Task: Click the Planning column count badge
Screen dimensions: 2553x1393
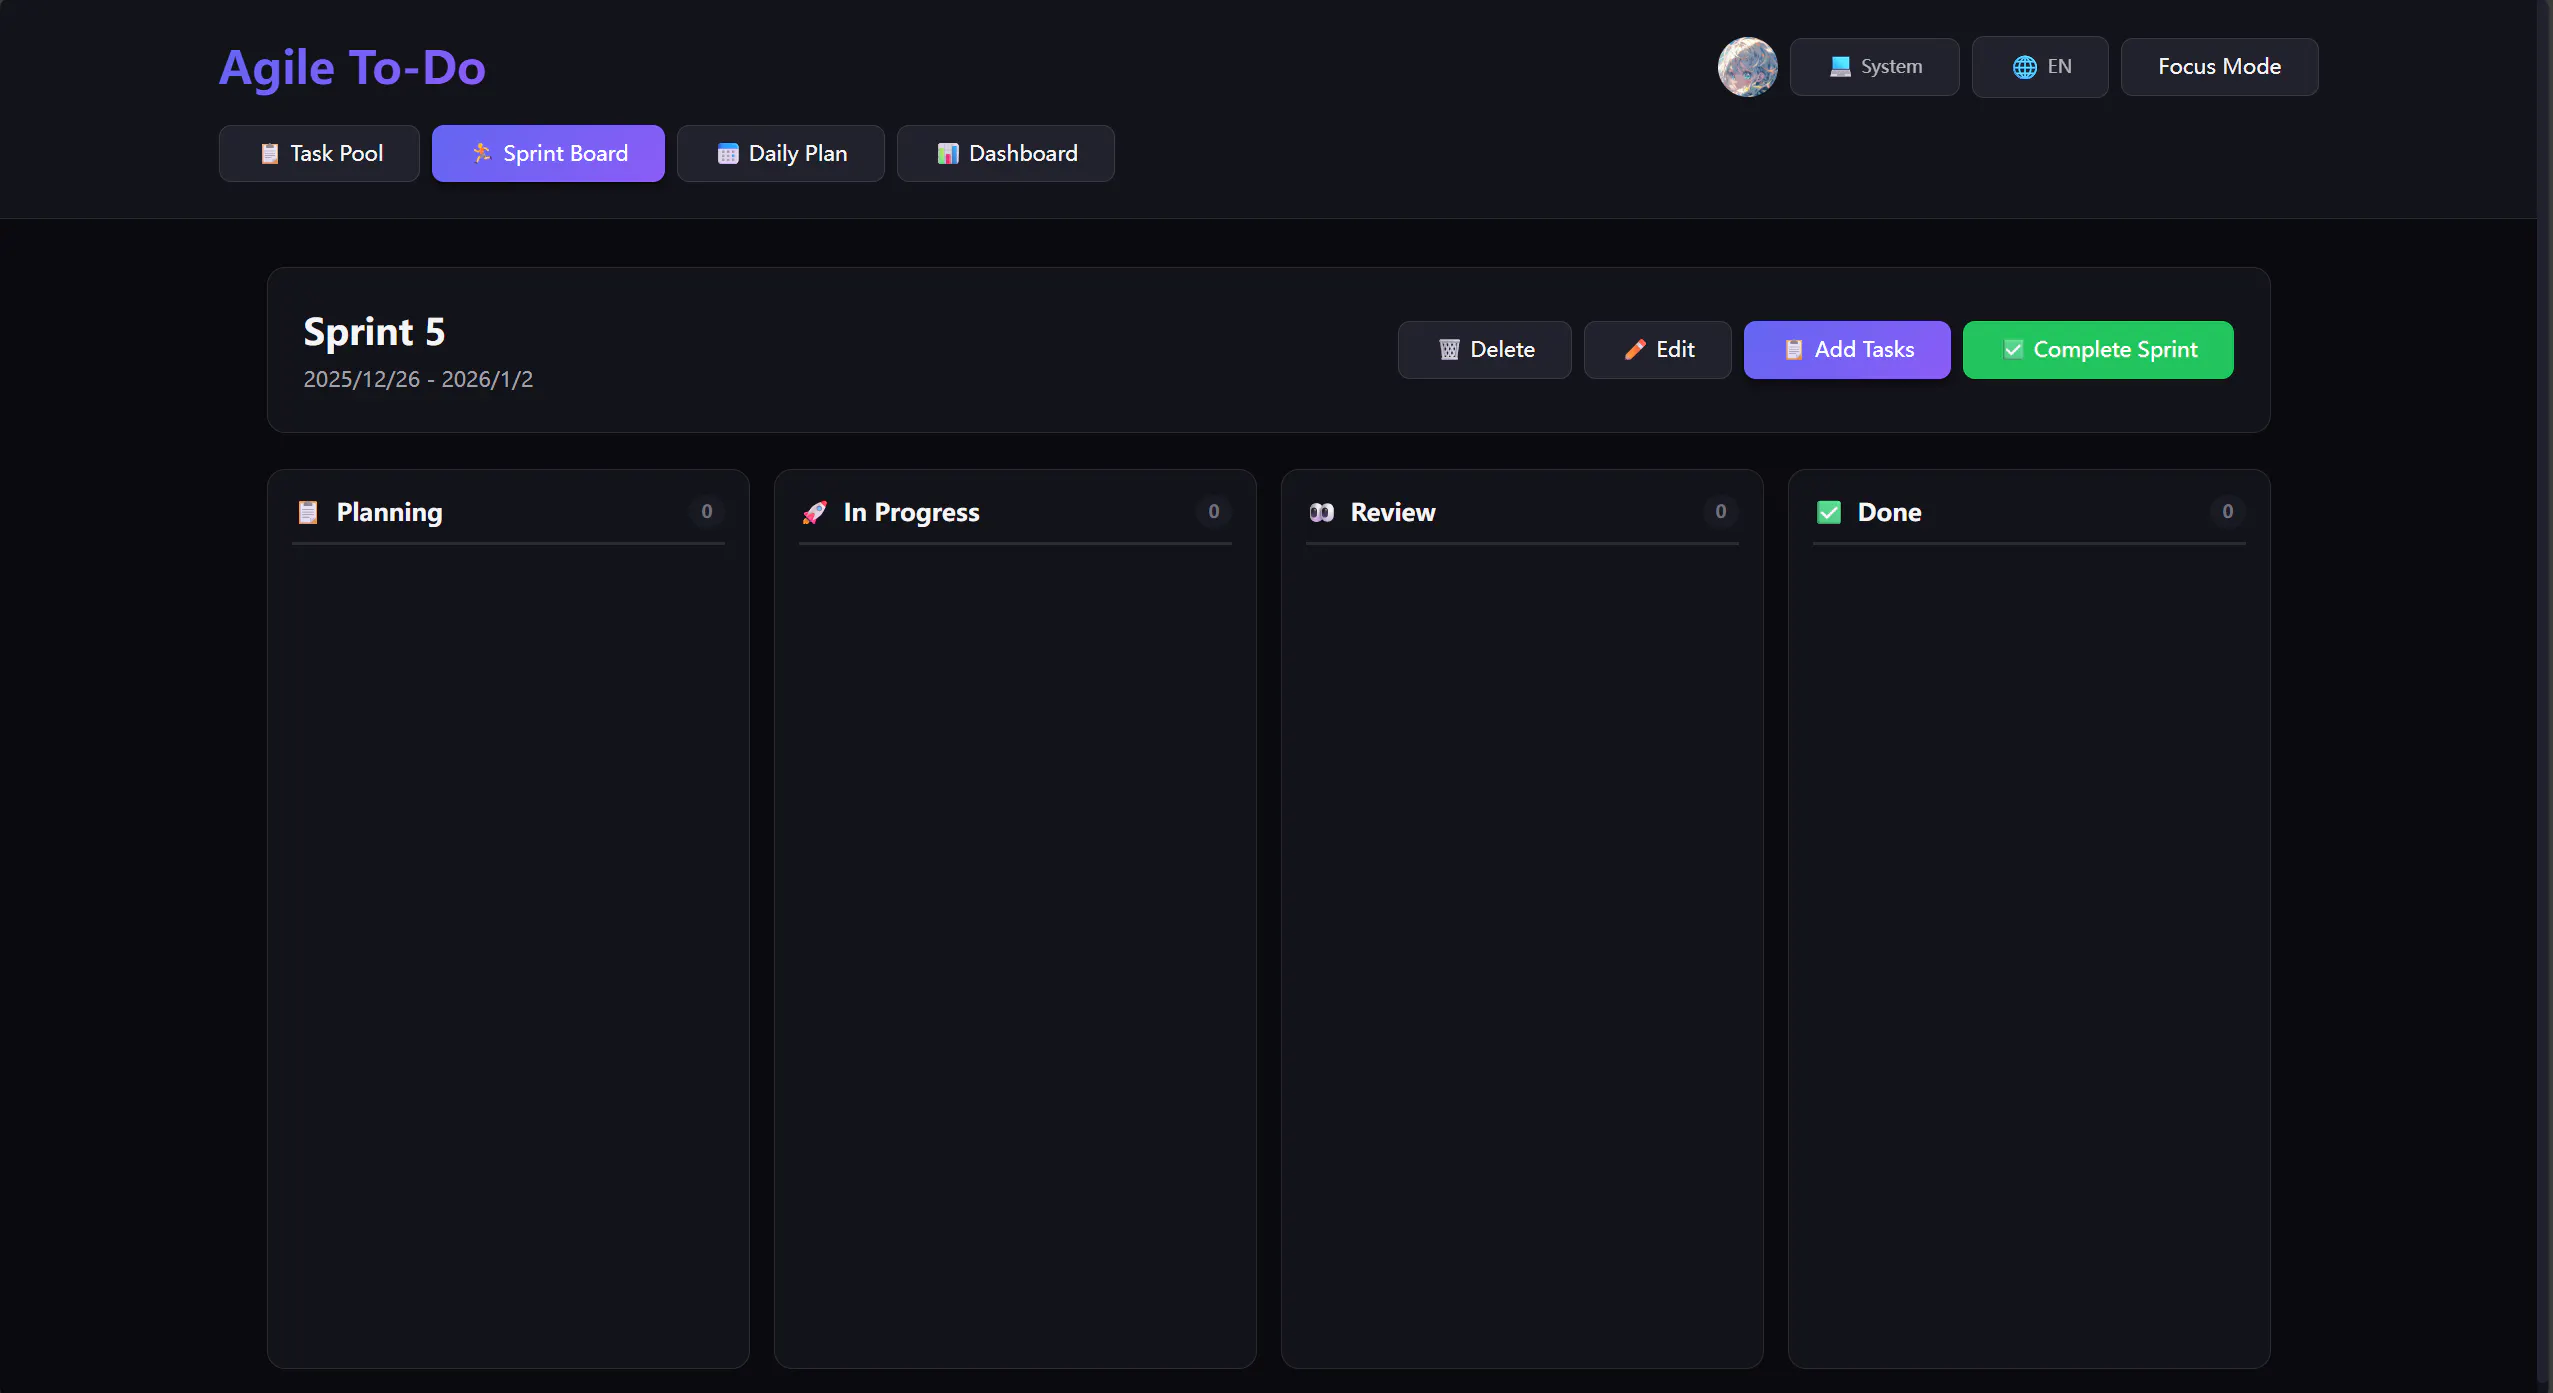Action: click(x=706, y=511)
